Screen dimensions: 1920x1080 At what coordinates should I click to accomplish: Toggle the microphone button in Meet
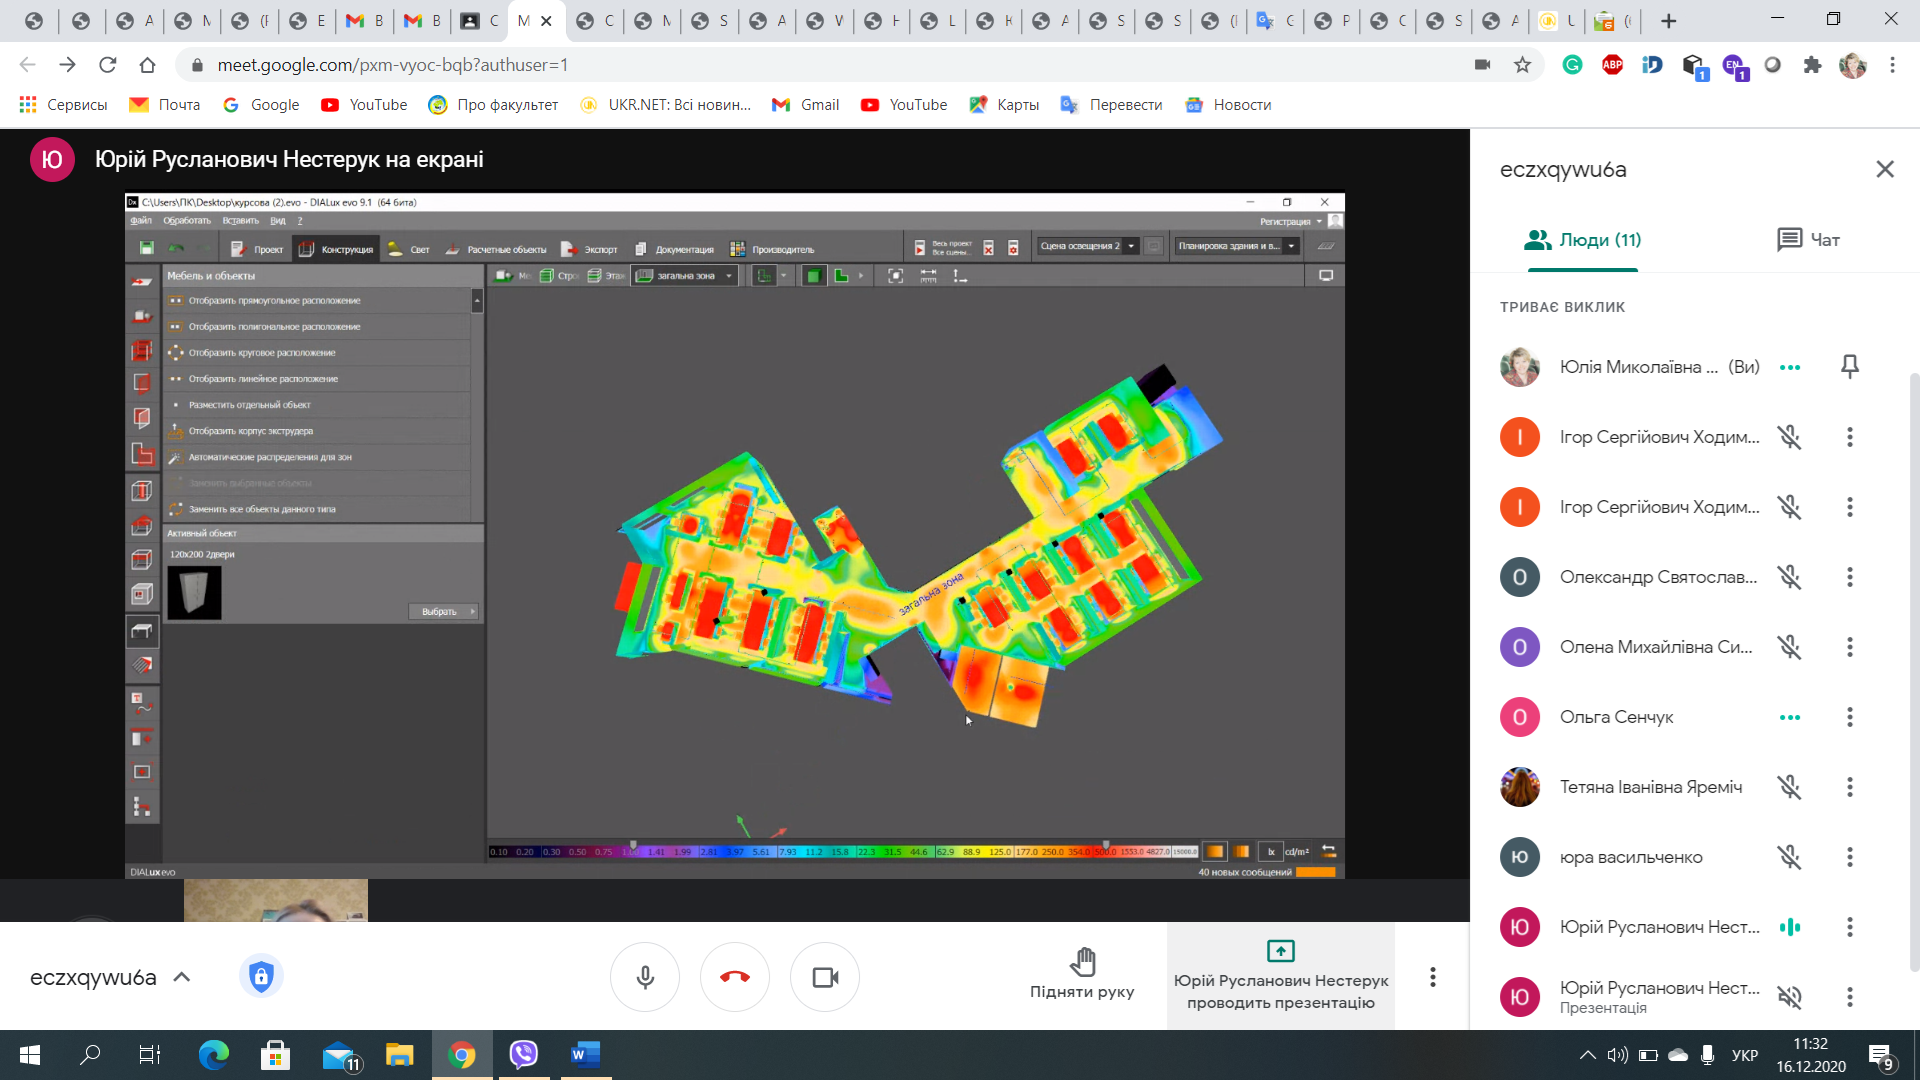point(645,977)
